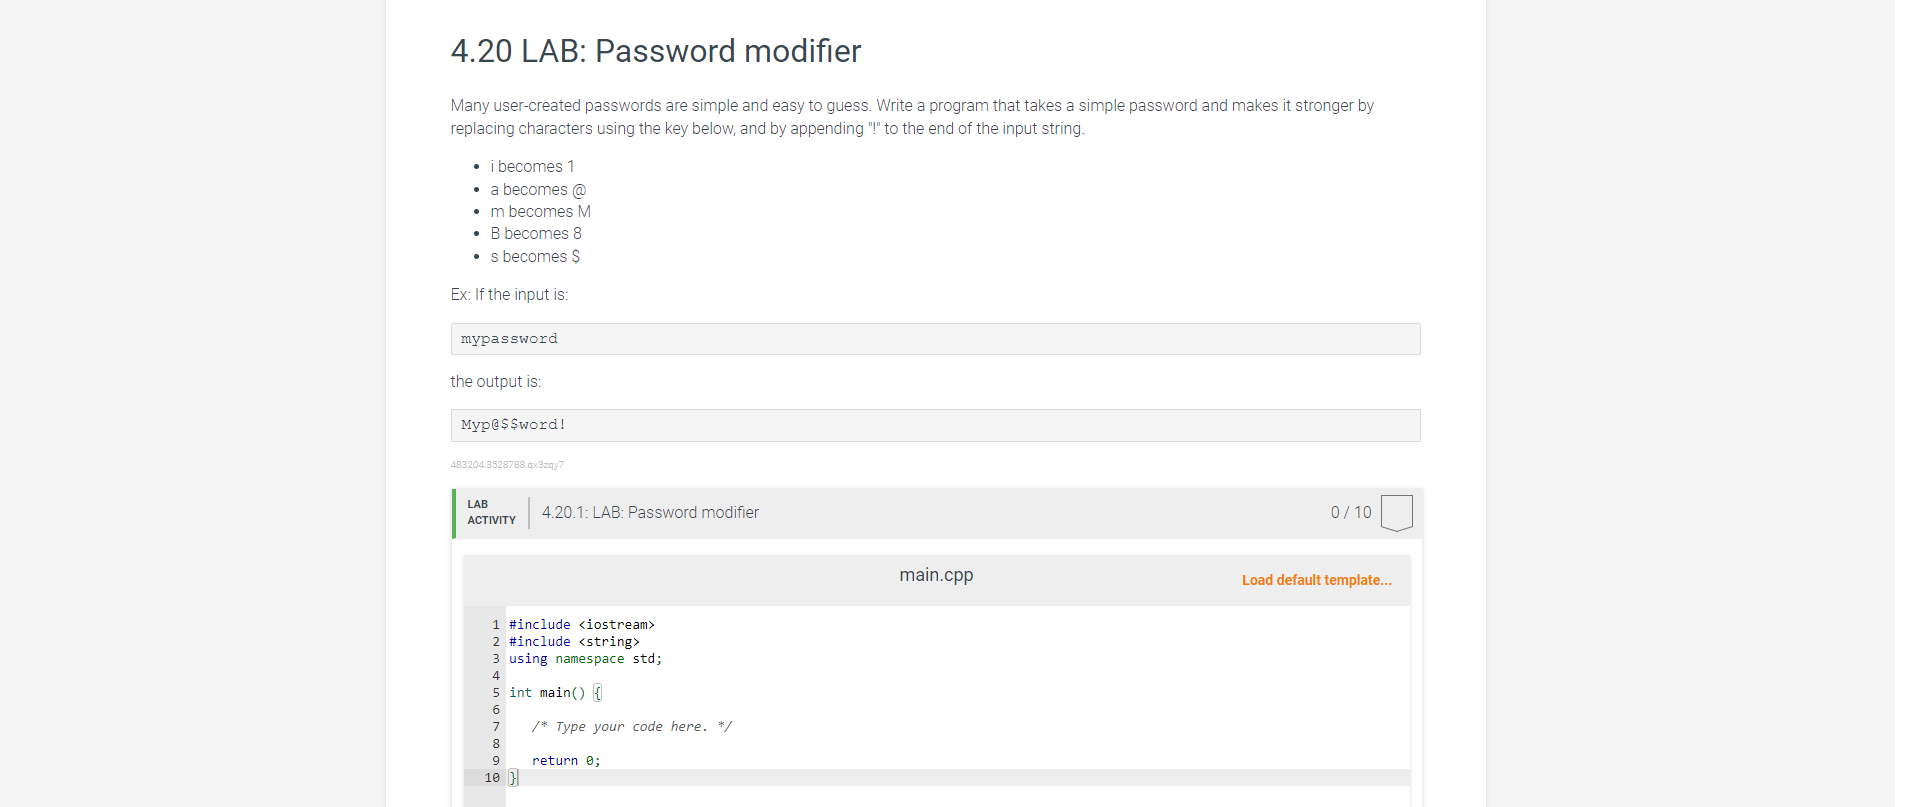Image resolution: width=1920 pixels, height=807 pixels.
Task: Select the lab title 4.20.1: LAB: Password modifier
Action: click(x=650, y=512)
